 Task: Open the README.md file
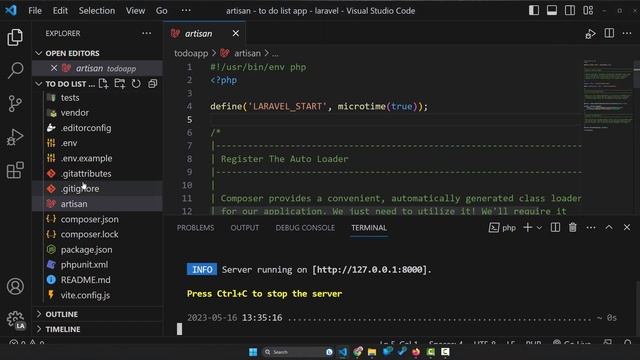tap(97, 280)
